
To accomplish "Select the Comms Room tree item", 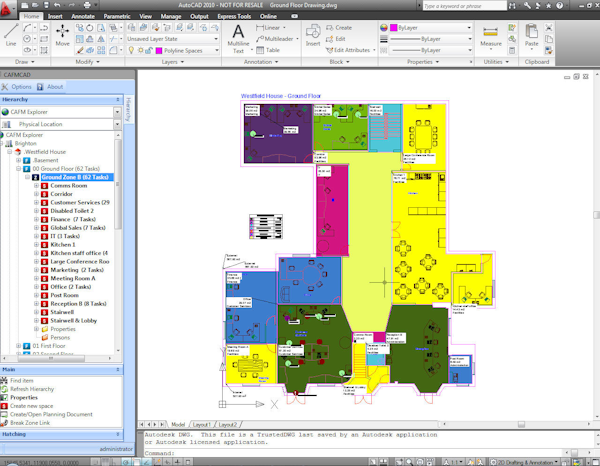I will pos(68,186).
